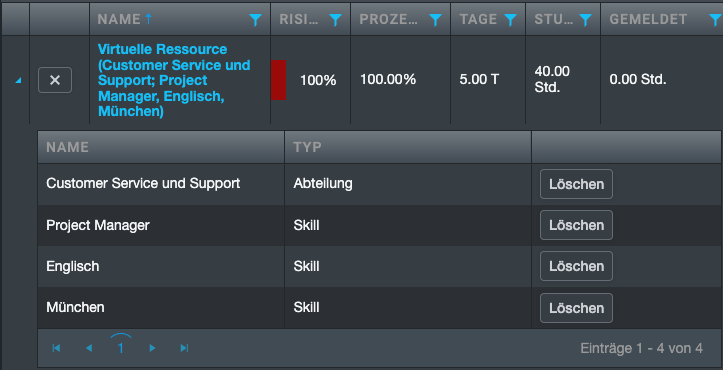
Task: Go to the last page of entries
Action: (184, 348)
